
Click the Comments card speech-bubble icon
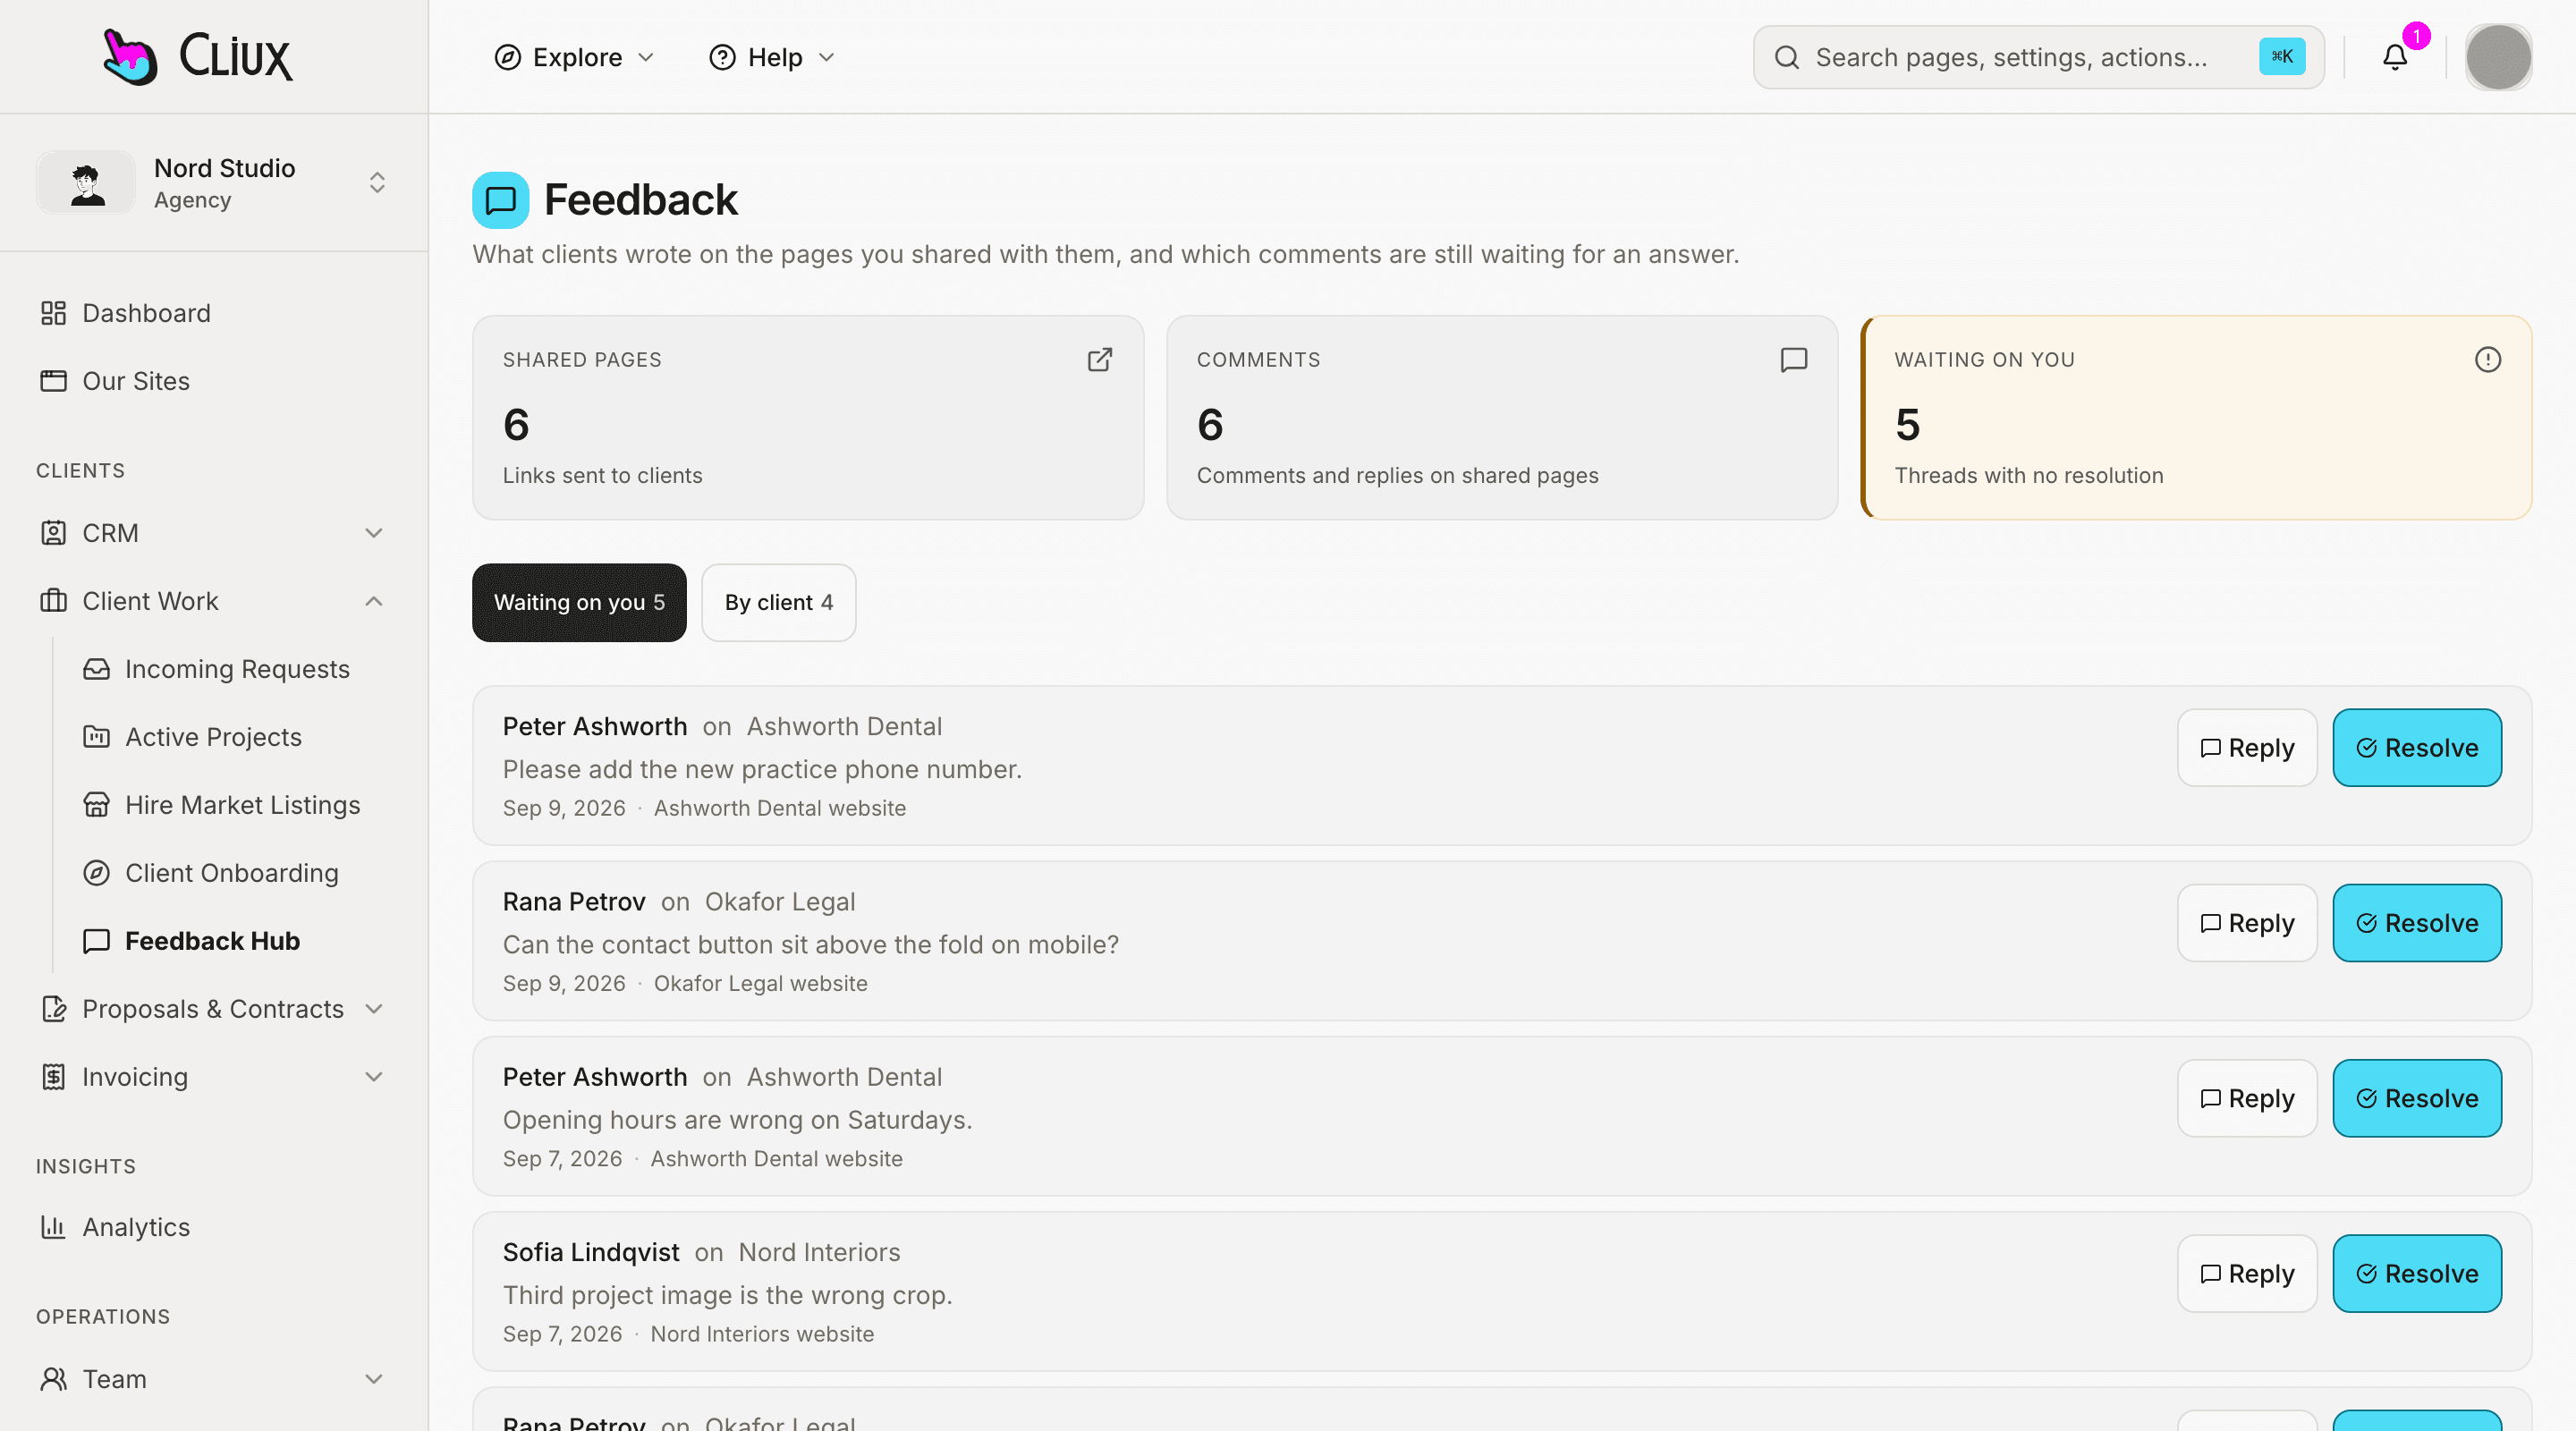[1794, 360]
